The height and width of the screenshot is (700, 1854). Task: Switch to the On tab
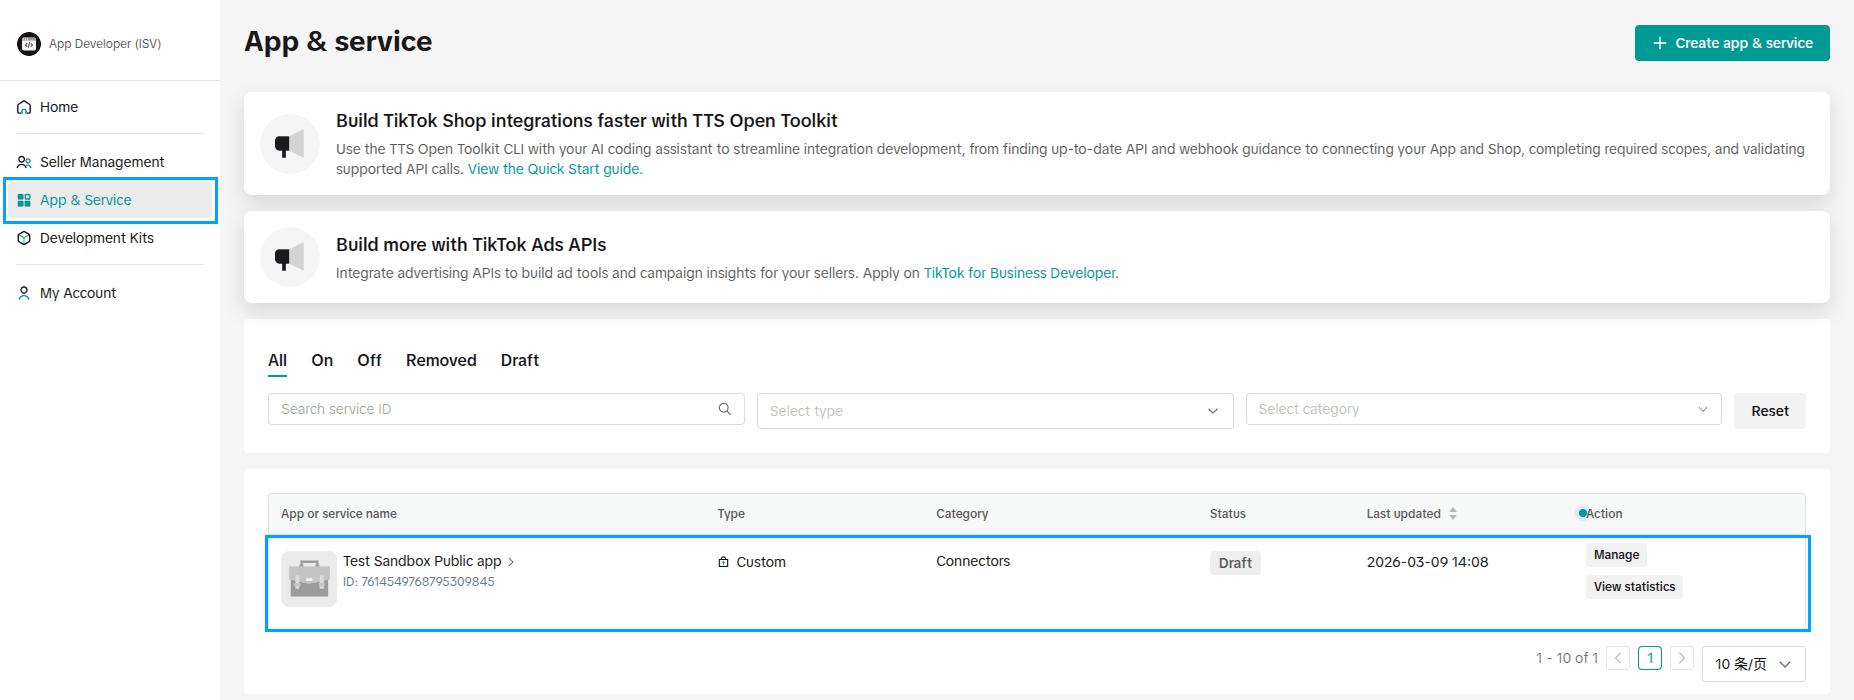322,360
